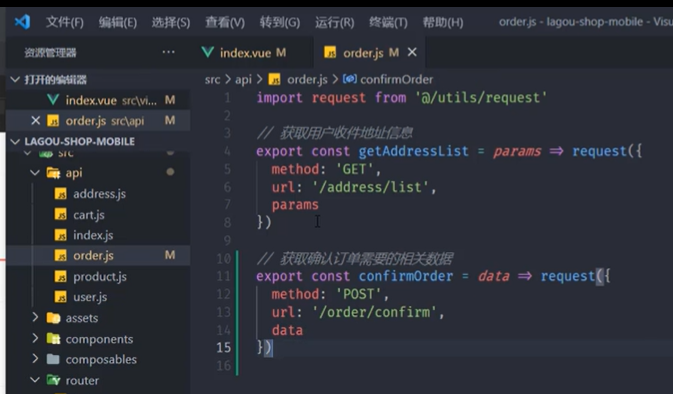The height and width of the screenshot is (394, 673).
Task: Click the data property on line 14
Action: 287,330
